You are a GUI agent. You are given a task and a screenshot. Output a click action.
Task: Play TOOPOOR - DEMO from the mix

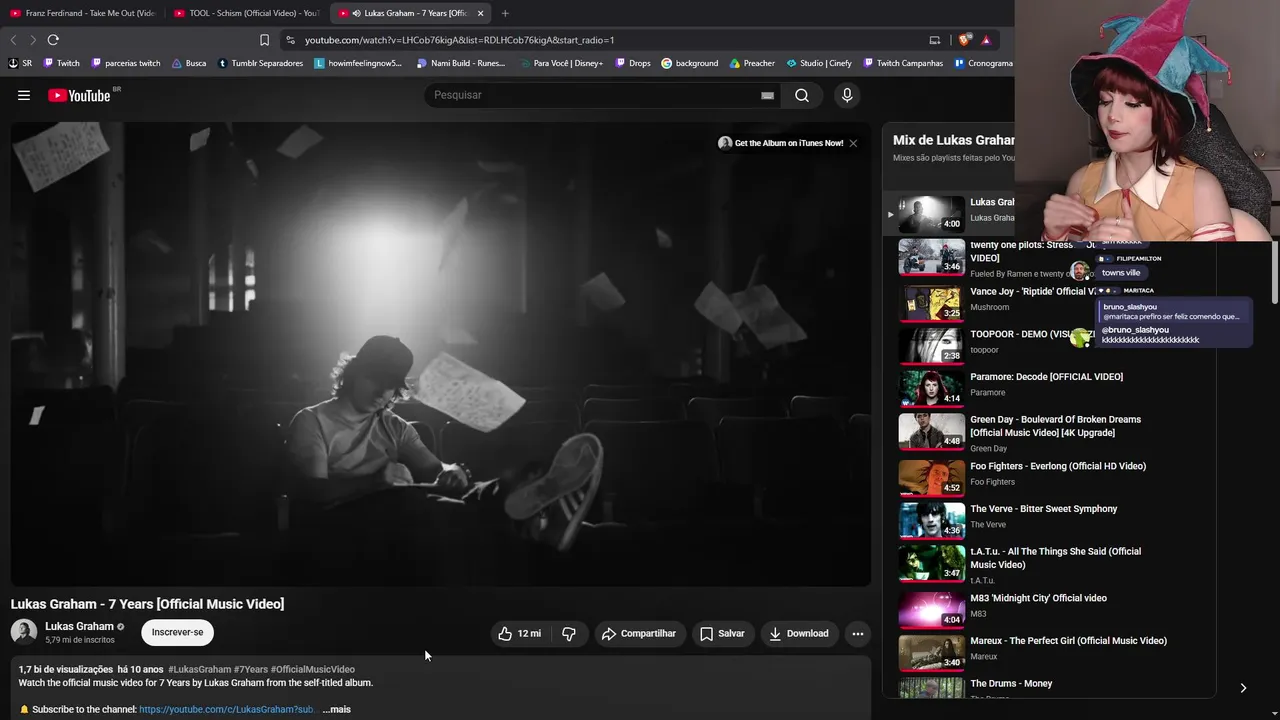932,346
